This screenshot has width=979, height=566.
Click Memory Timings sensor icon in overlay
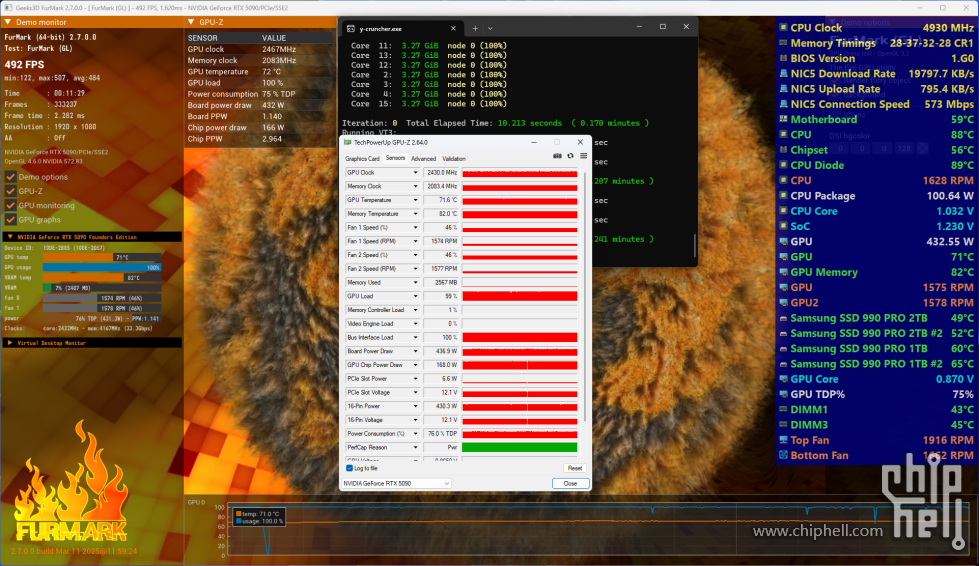point(783,43)
